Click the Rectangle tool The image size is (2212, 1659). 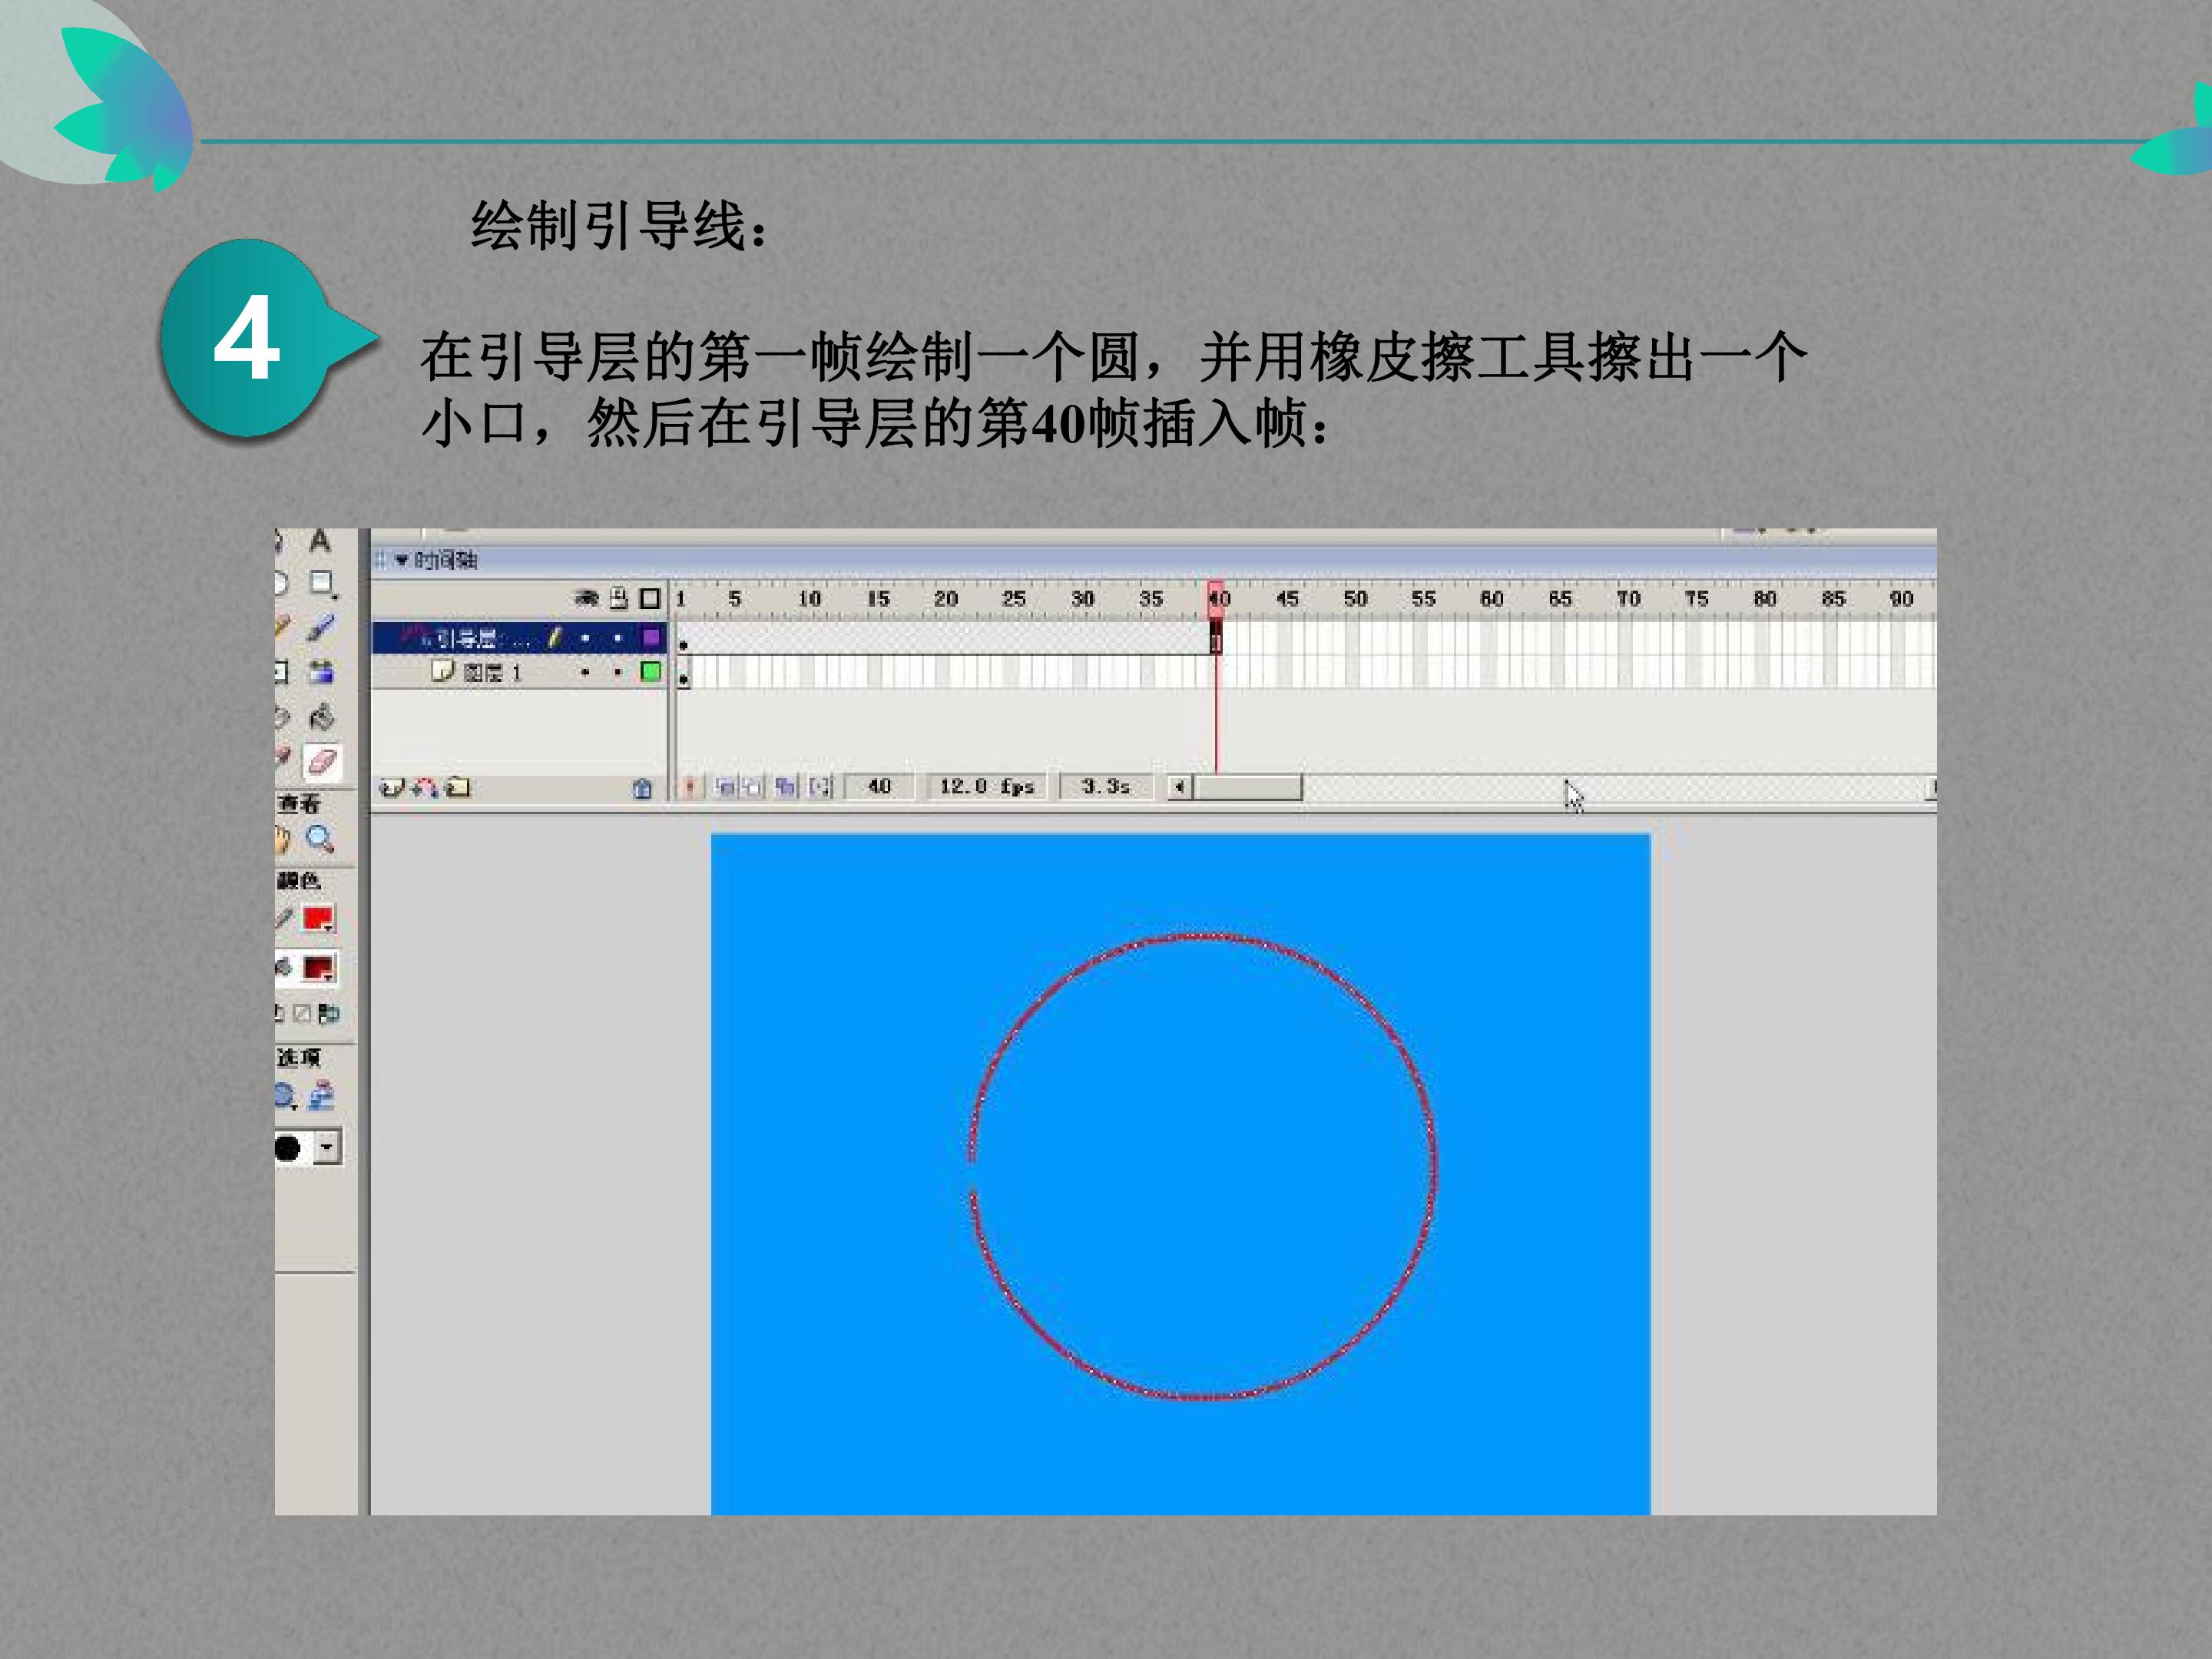(321, 583)
